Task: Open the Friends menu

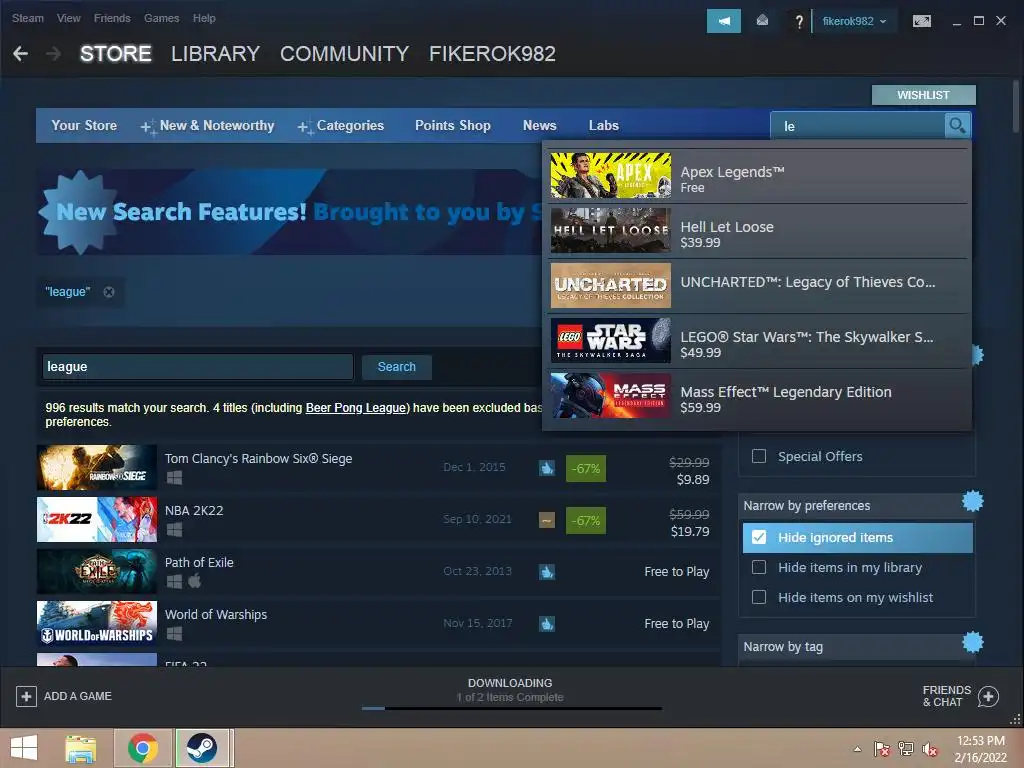Action: [112, 18]
